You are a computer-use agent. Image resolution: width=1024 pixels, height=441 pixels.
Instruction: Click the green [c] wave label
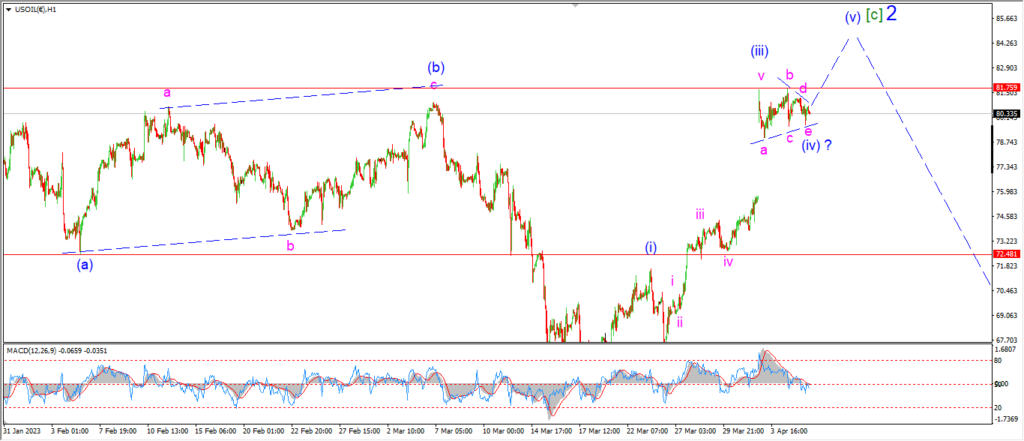[874, 15]
